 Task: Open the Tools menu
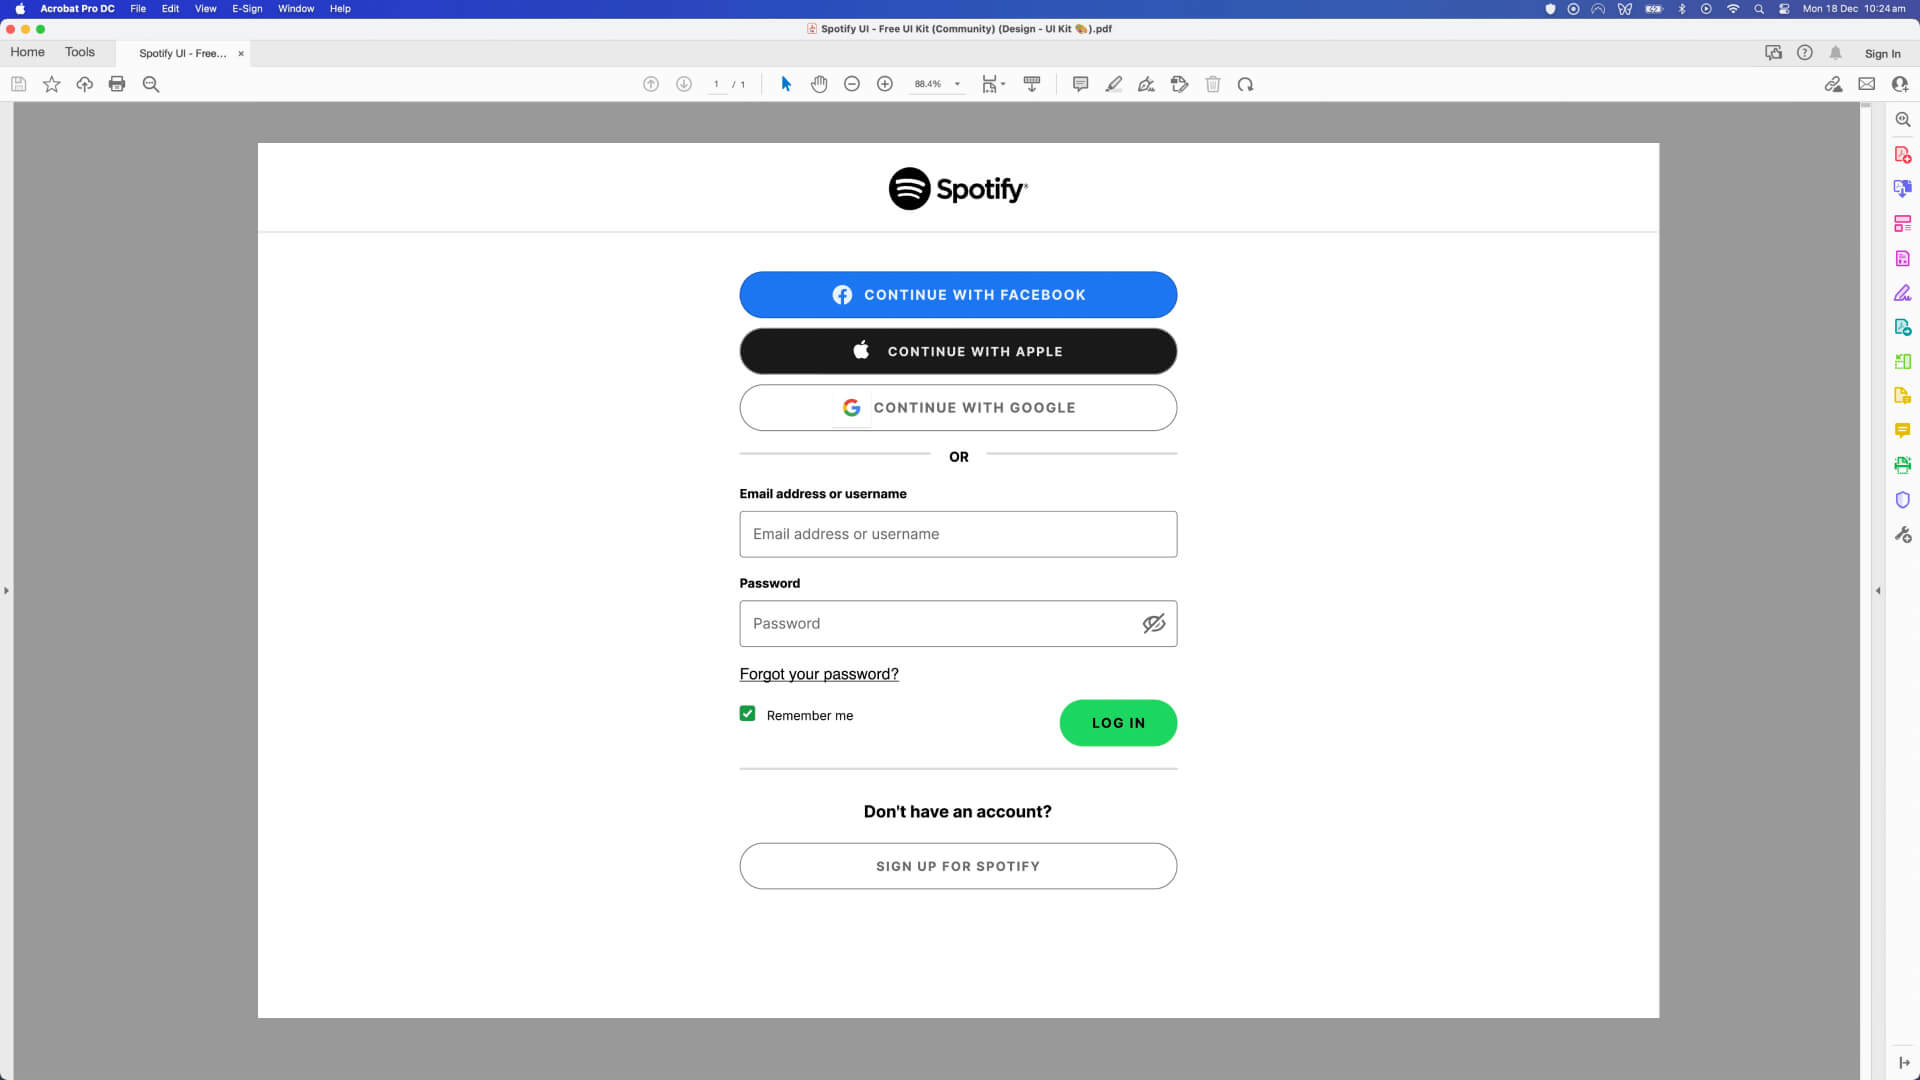[x=79, y=51]
